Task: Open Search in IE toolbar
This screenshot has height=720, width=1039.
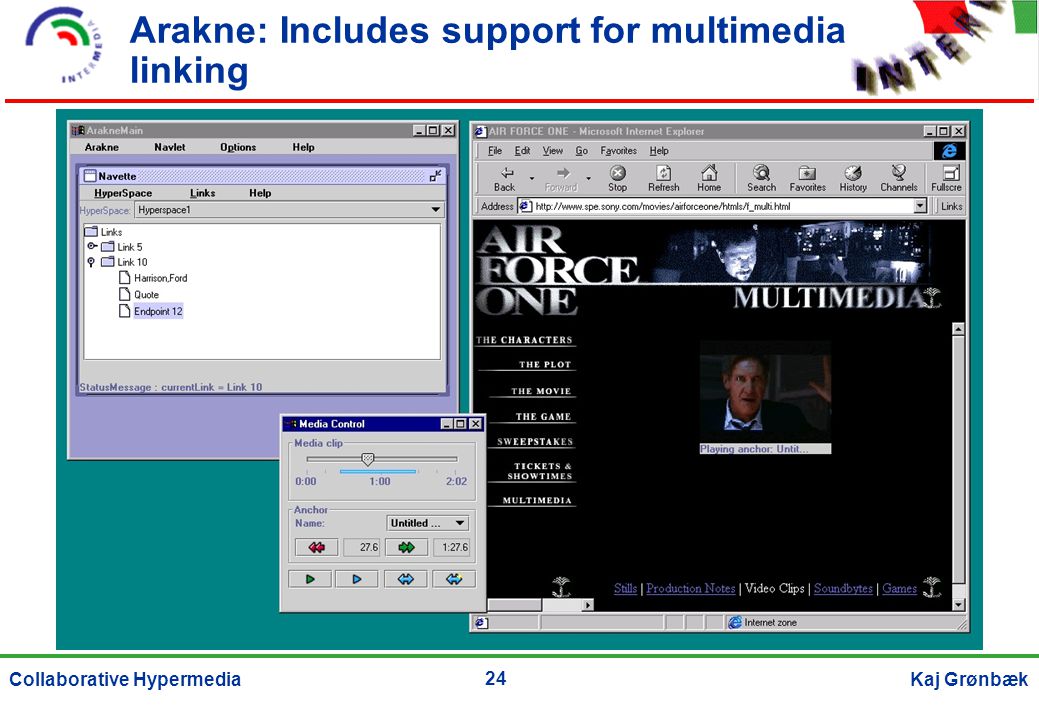Action: pyautogui.click(x=761, y=179)
